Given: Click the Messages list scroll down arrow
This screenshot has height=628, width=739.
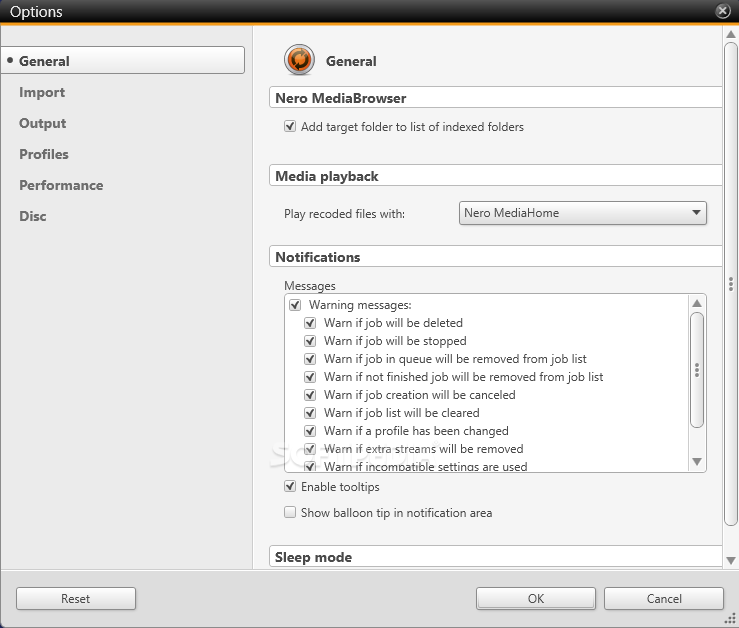Looking at the screenshot, I should [697, 462].
